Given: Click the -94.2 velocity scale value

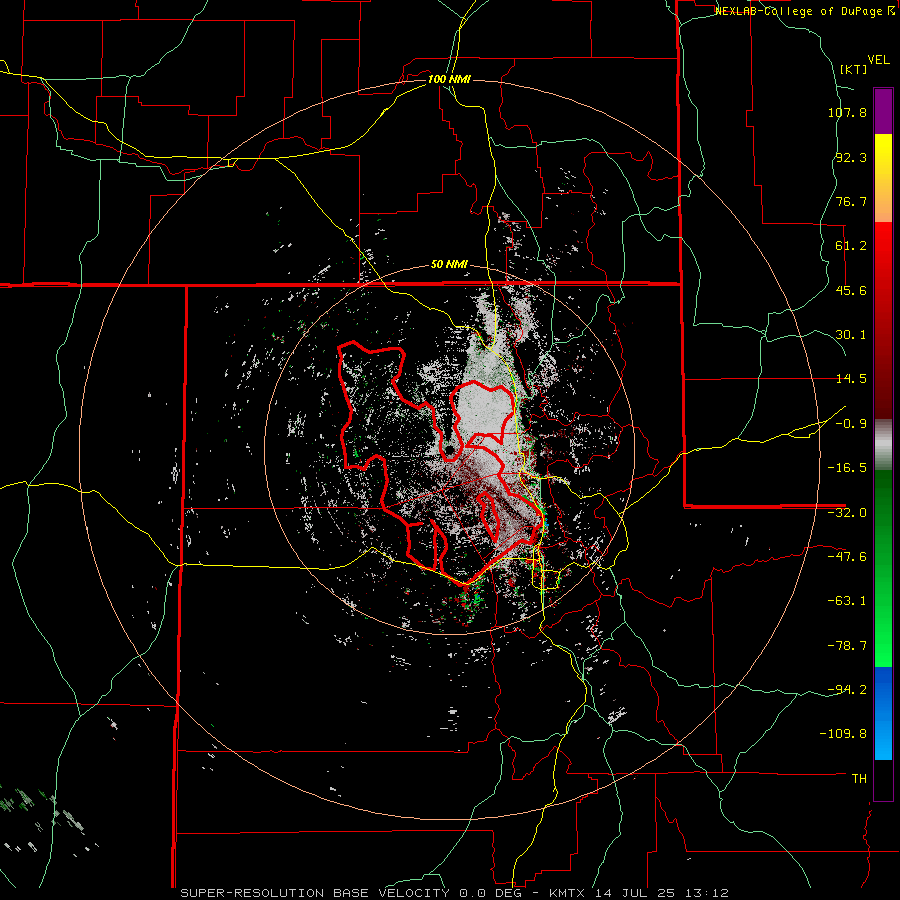Looking at the screenshot, I should 847,689.
